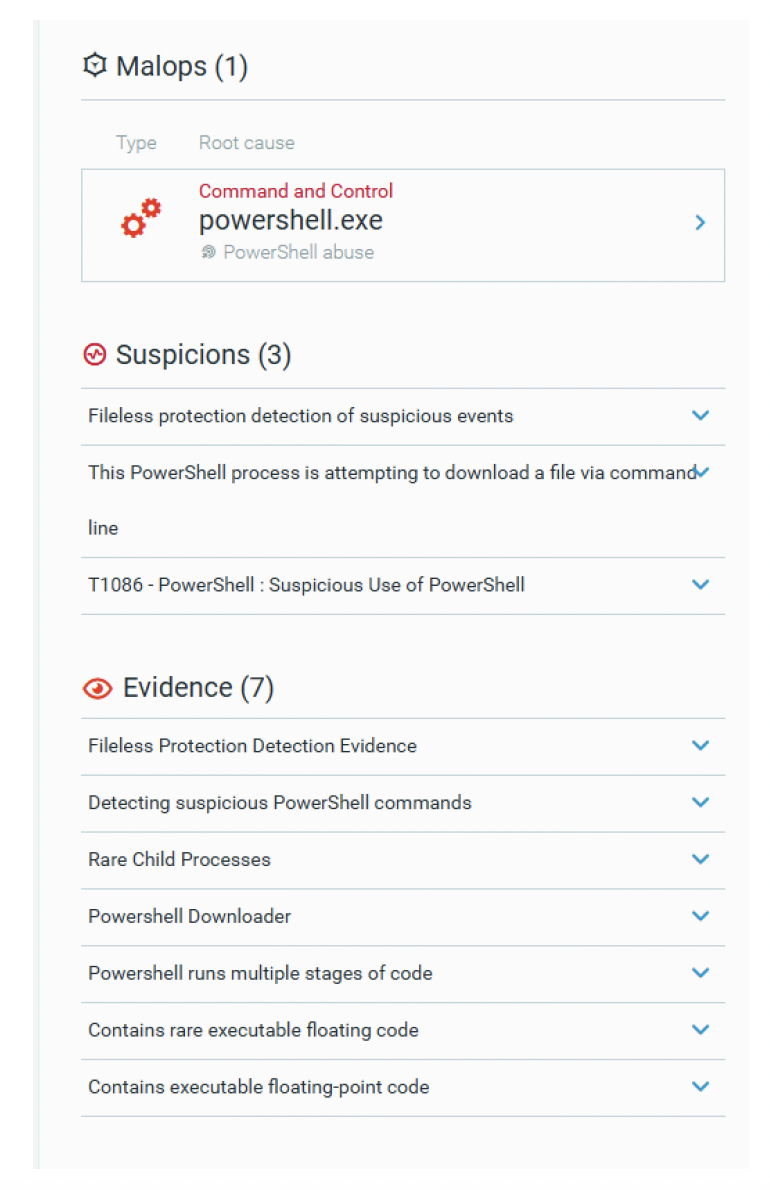Screen dimensions: 770x1190
Task: Expand the T1086 PowerShell suspicion chevron
Action: tap(700, 584)
